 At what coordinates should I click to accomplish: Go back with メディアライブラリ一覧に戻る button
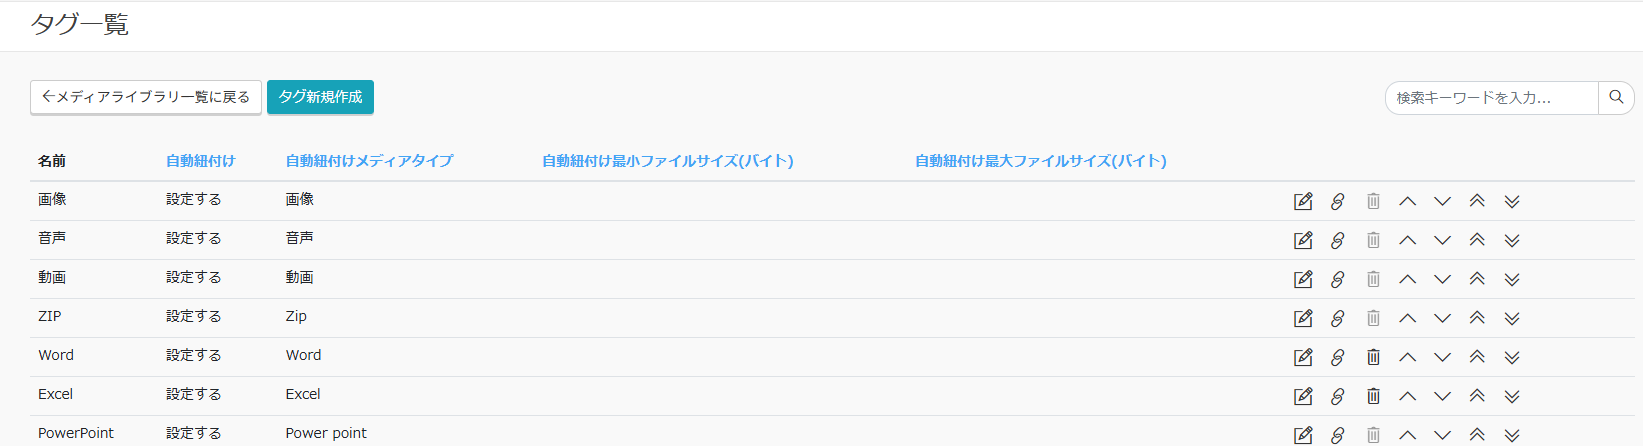coord(146,97)
